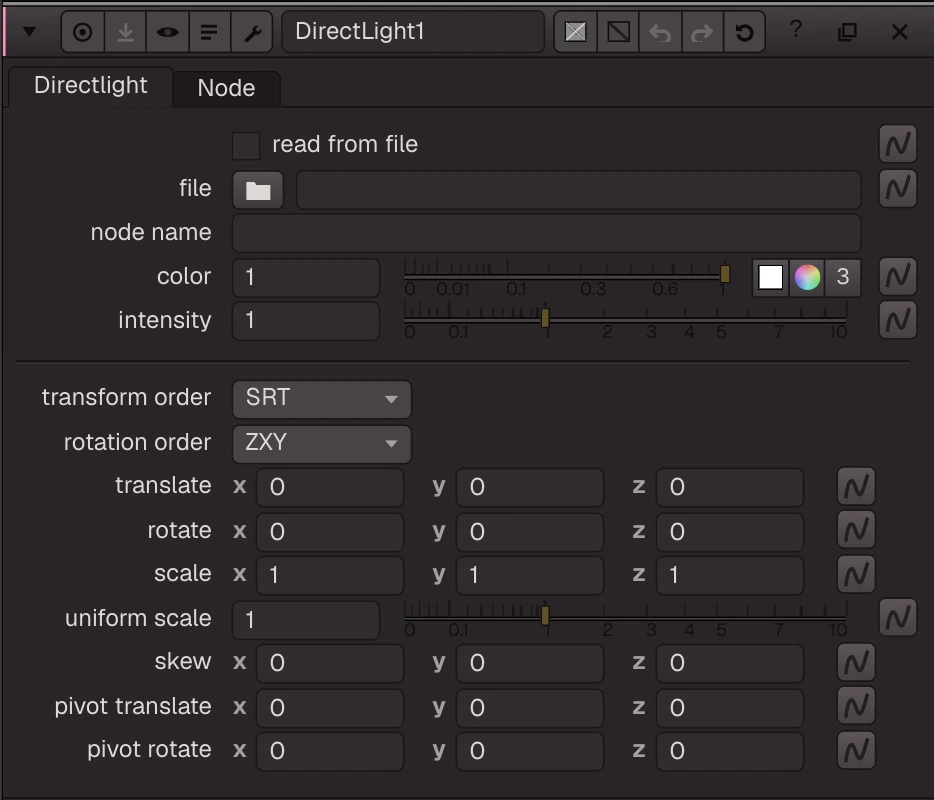Open the wrench settings icon
Image resolution: width=934 pixels, height=800 pixels.
252,32
